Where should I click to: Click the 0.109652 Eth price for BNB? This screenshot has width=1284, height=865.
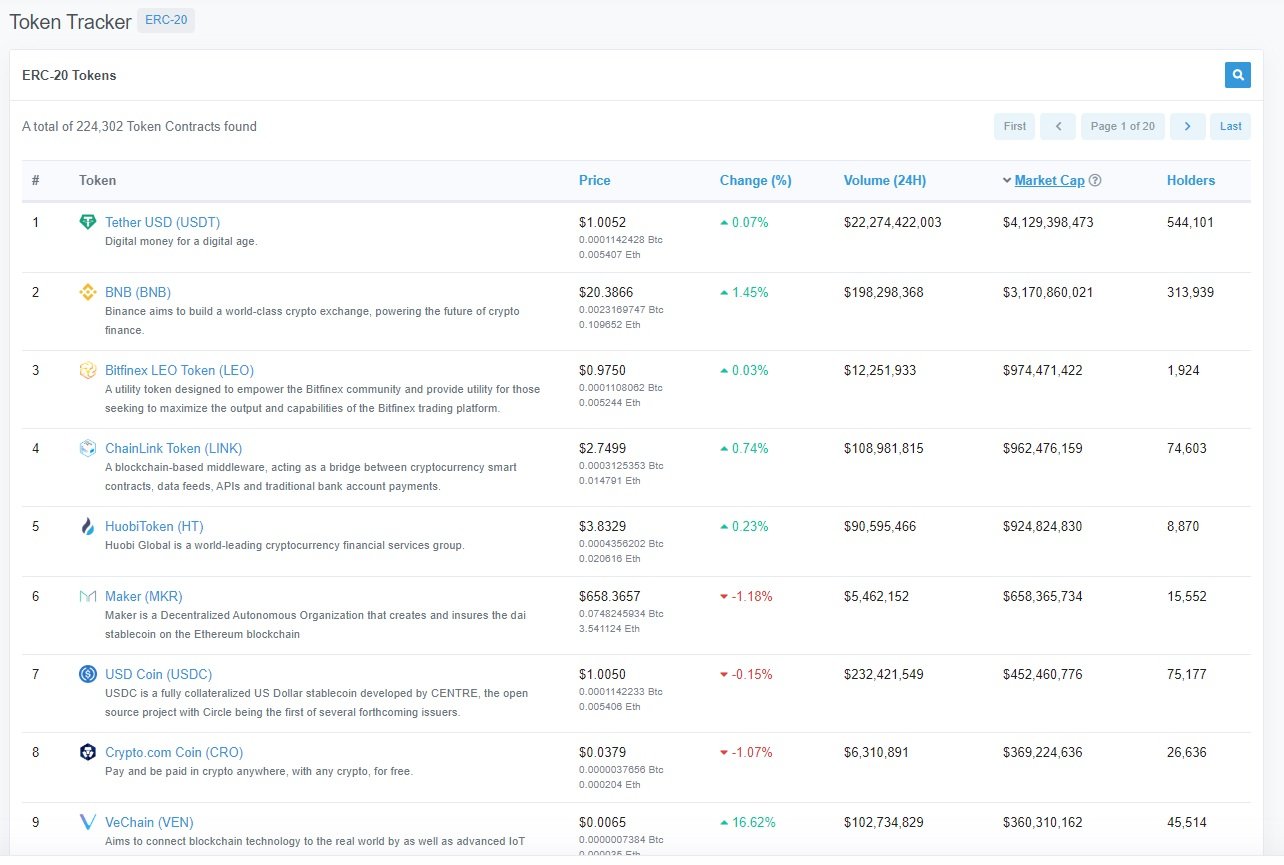(609, 324)
